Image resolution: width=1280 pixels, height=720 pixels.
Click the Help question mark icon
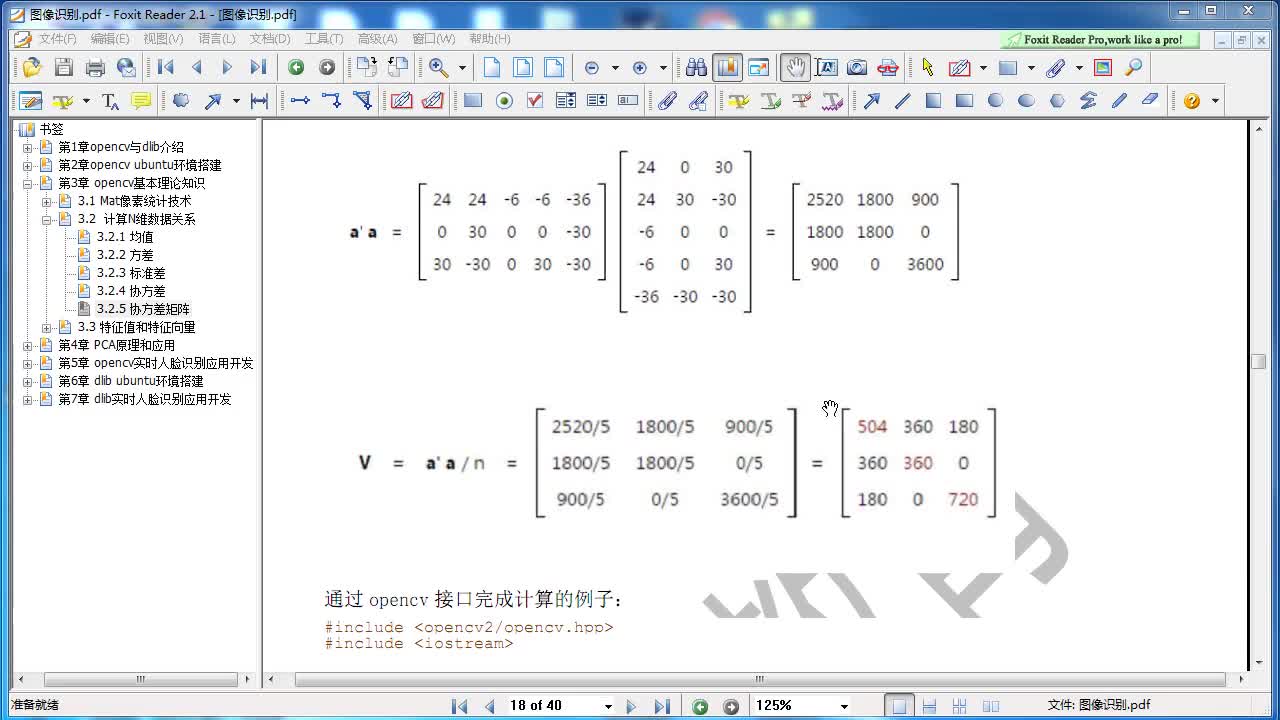tap(1192, 100)
